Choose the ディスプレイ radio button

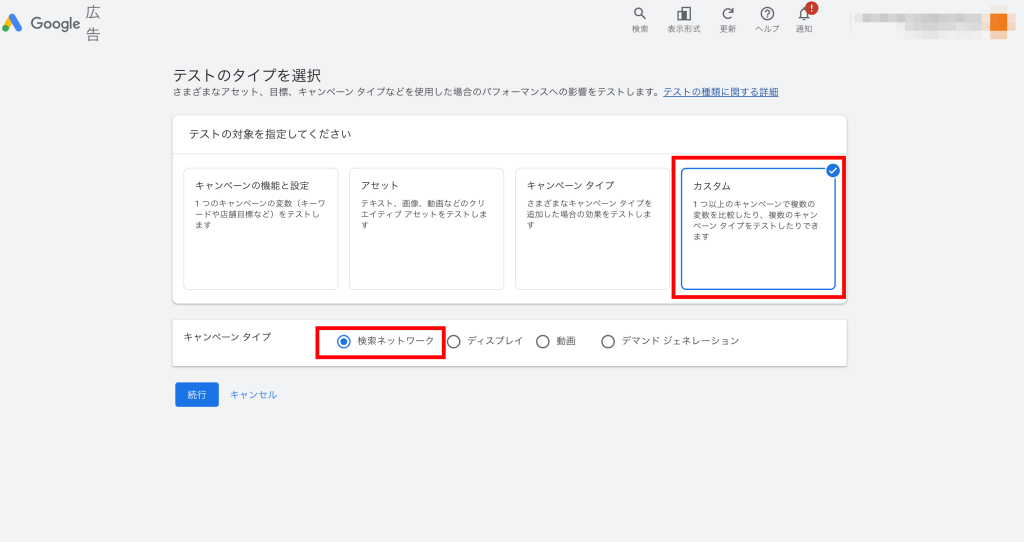coord(454,342)
